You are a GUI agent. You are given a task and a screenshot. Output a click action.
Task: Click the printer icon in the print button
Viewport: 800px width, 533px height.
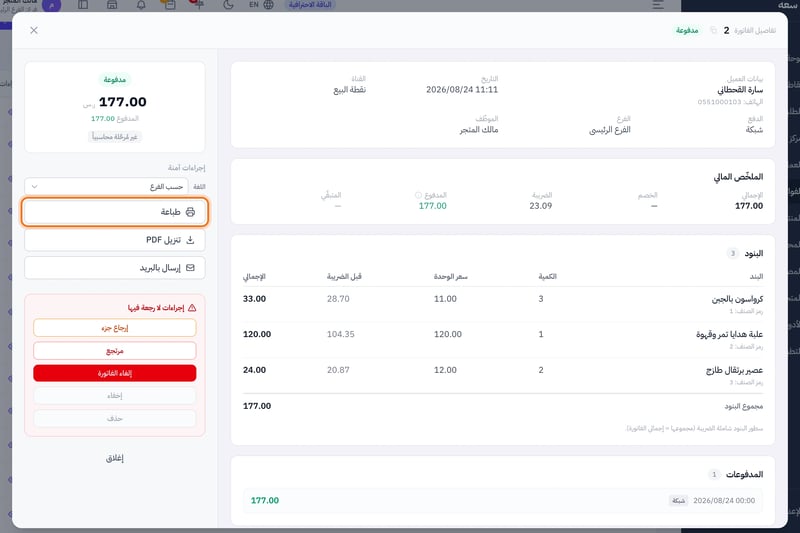click(x=190, y=212)
